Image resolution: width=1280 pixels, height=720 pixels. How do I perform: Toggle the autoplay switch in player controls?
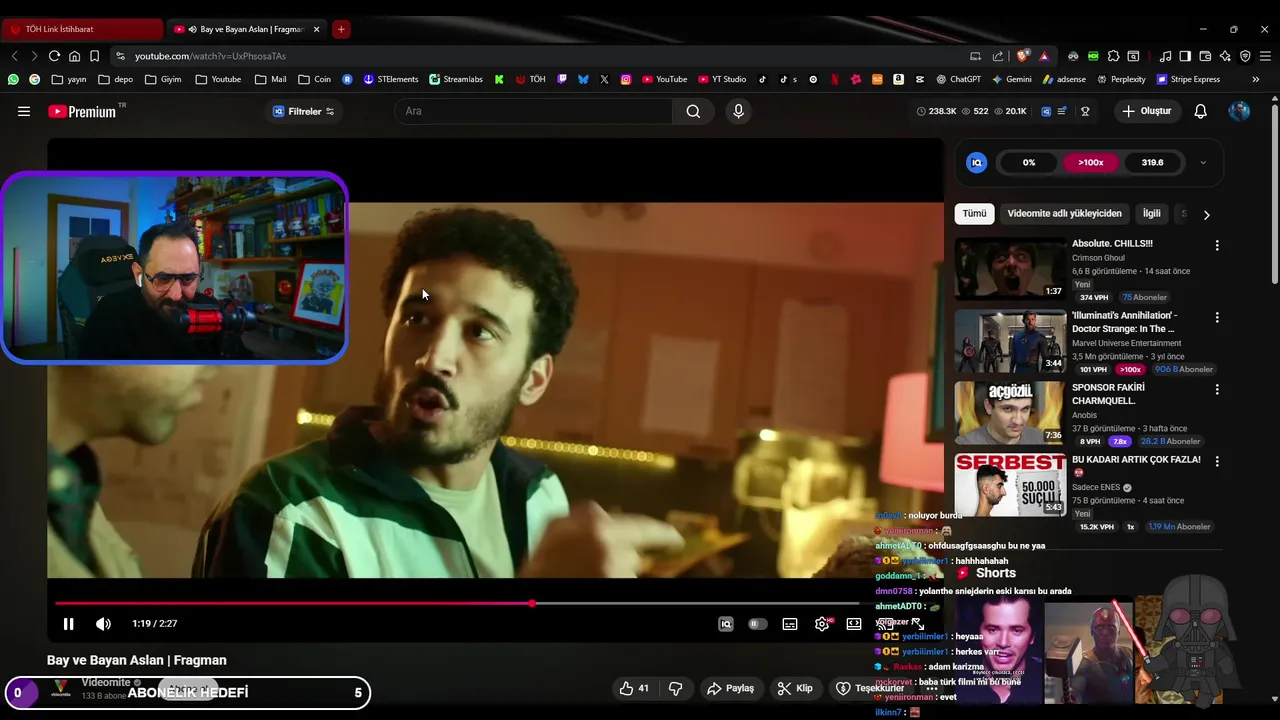tap(758, 624)
